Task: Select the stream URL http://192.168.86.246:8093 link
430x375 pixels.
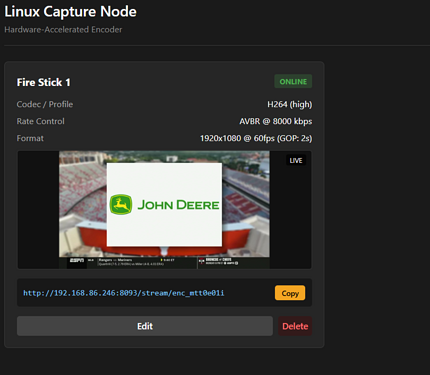Action: point(124,293)
